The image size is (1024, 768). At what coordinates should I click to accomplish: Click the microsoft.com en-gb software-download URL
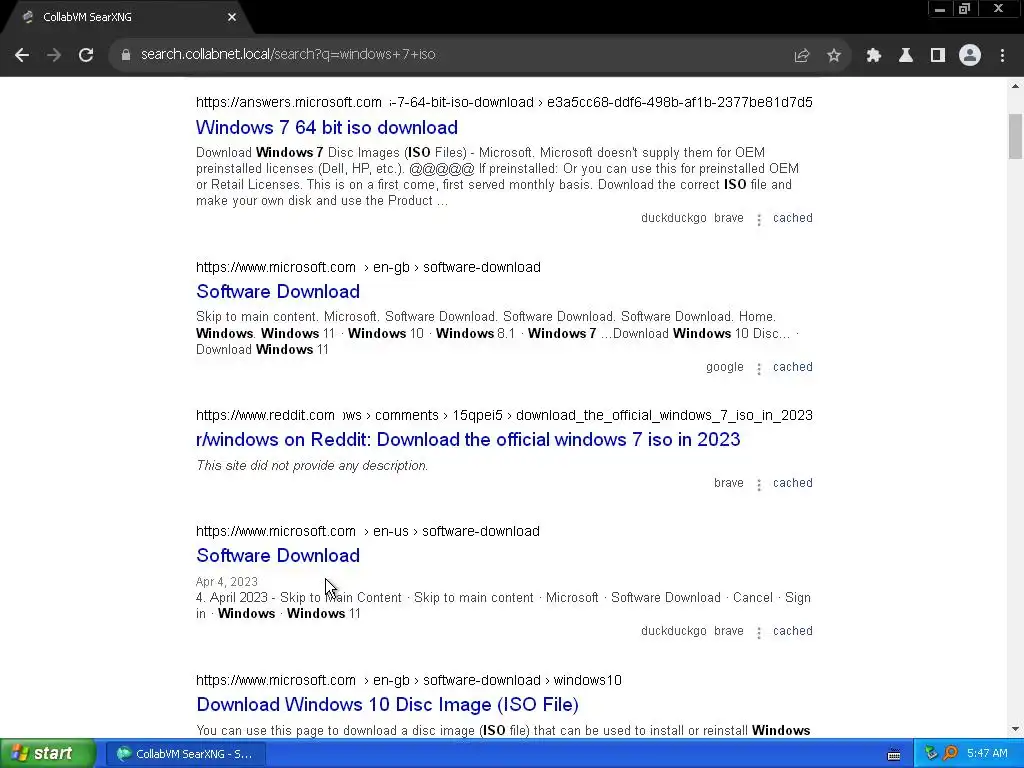pos(368,268)
